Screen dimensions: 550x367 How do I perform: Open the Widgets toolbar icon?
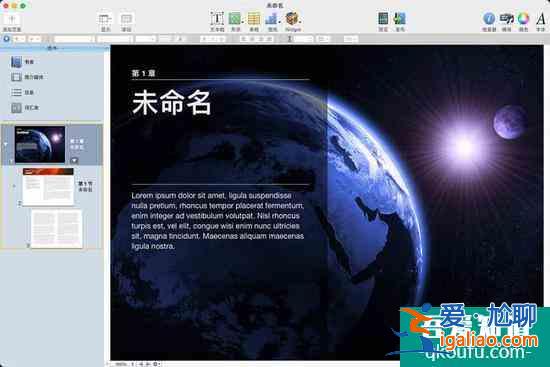click(x=293, y=21)
